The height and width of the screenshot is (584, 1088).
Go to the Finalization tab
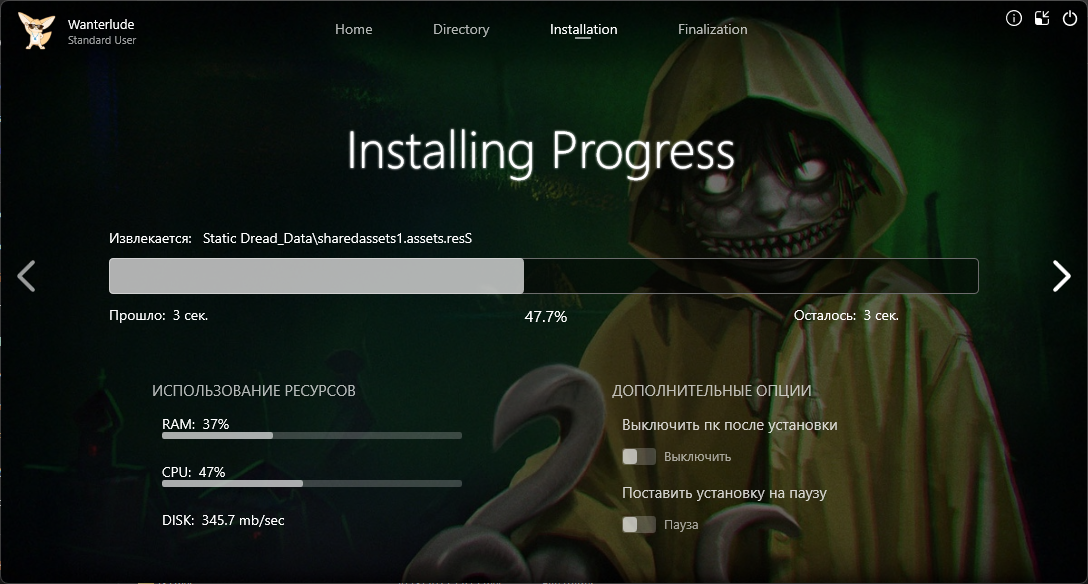click(712, 29)
